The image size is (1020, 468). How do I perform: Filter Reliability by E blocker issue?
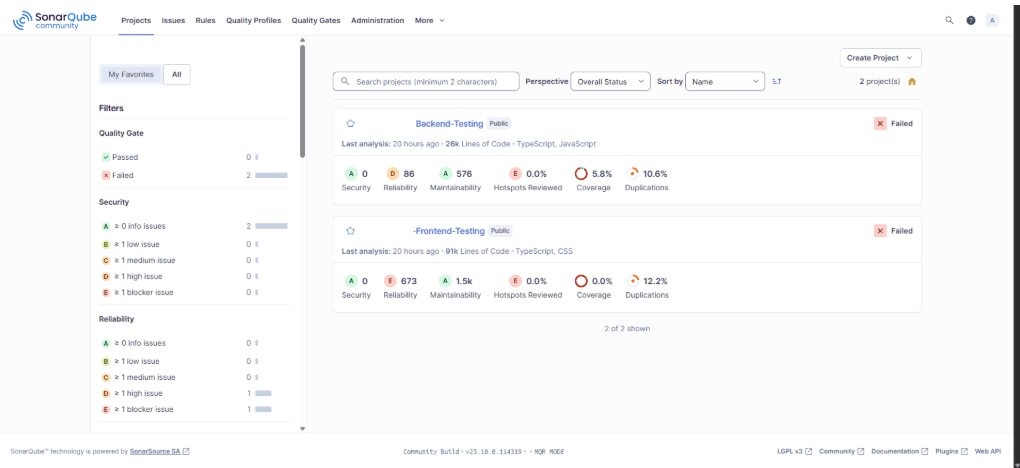[193, 409]
